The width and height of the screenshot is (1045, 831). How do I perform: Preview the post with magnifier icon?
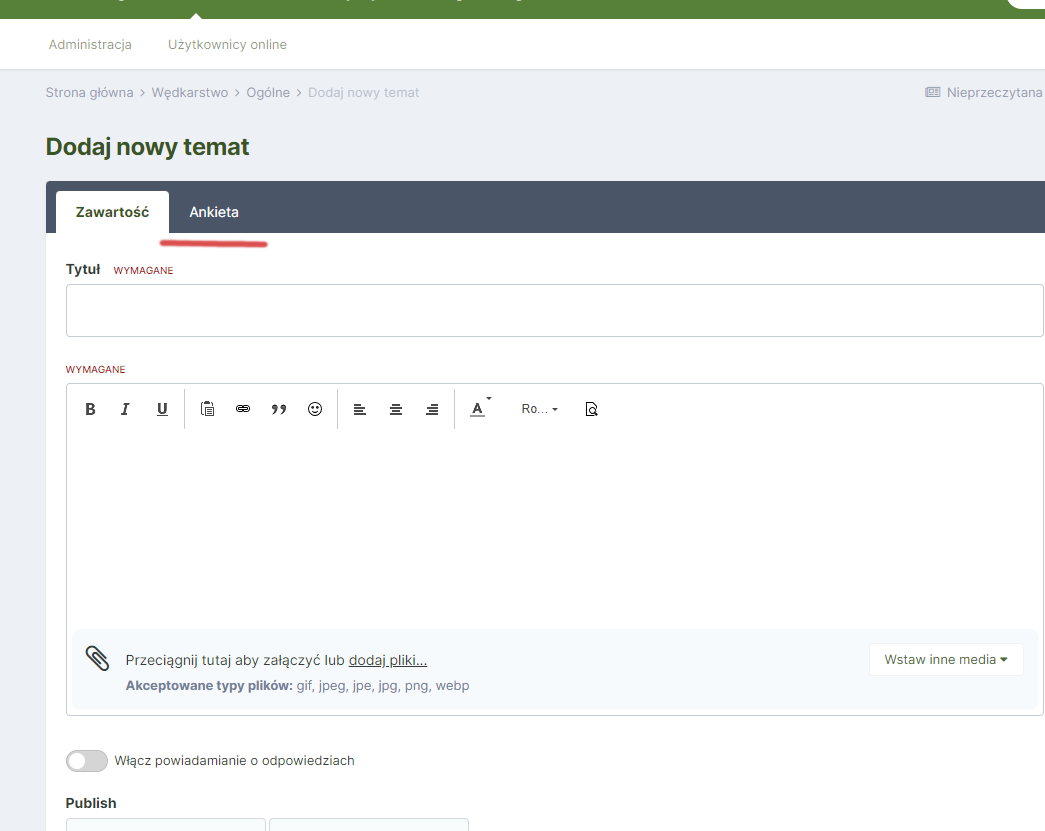click(x=591, y=409)
